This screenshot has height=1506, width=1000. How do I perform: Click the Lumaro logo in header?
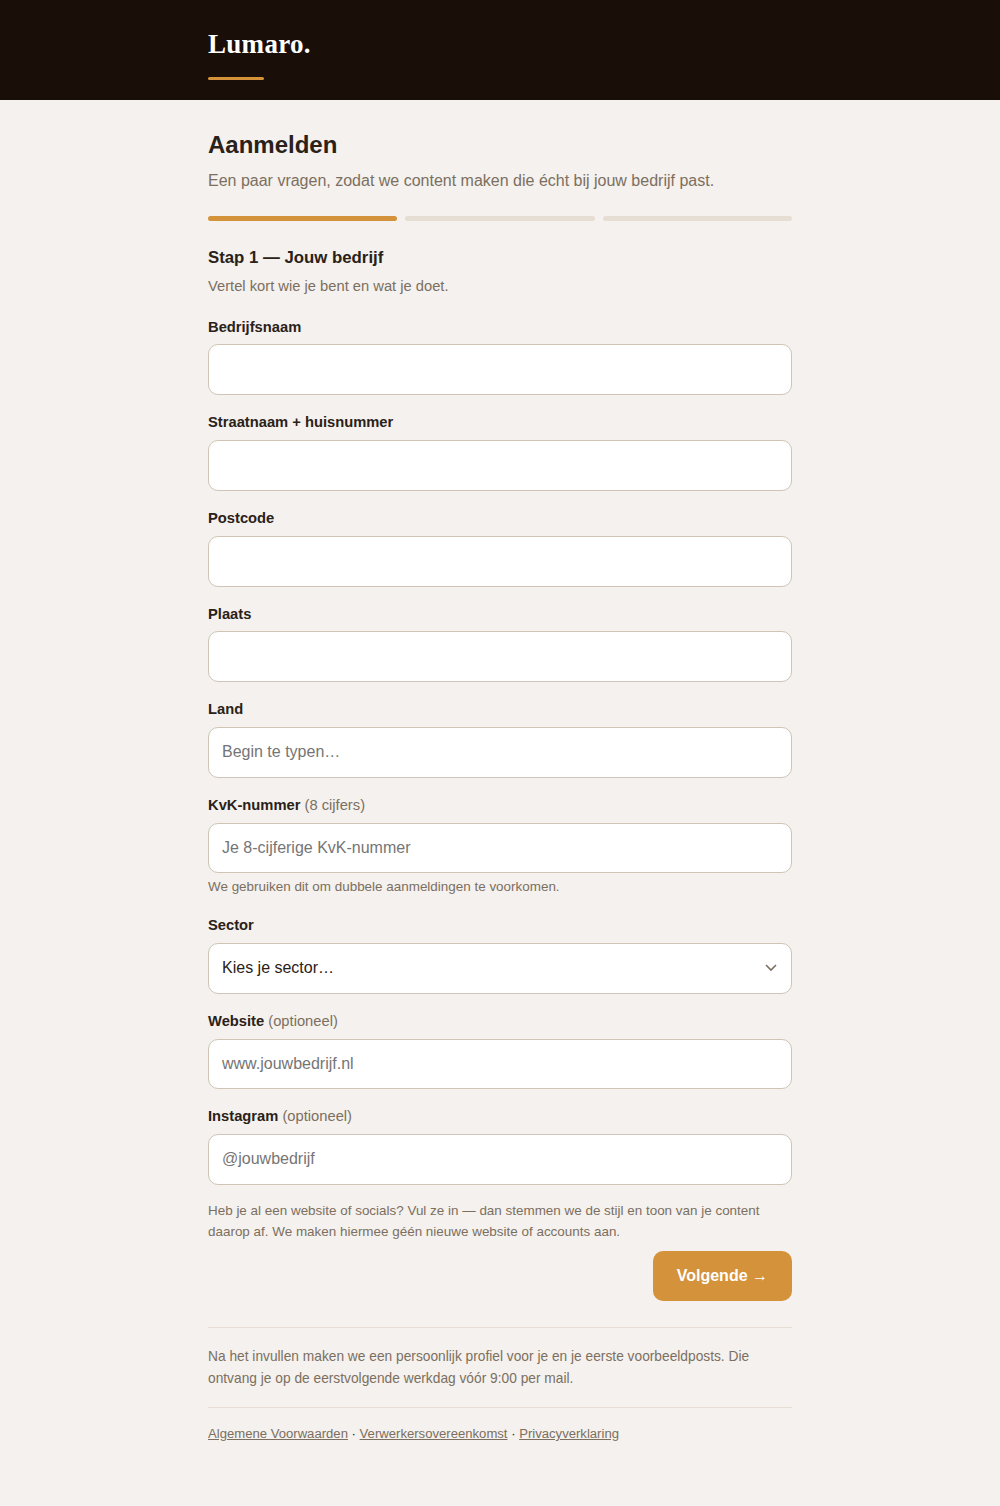(x=259, y=45)
